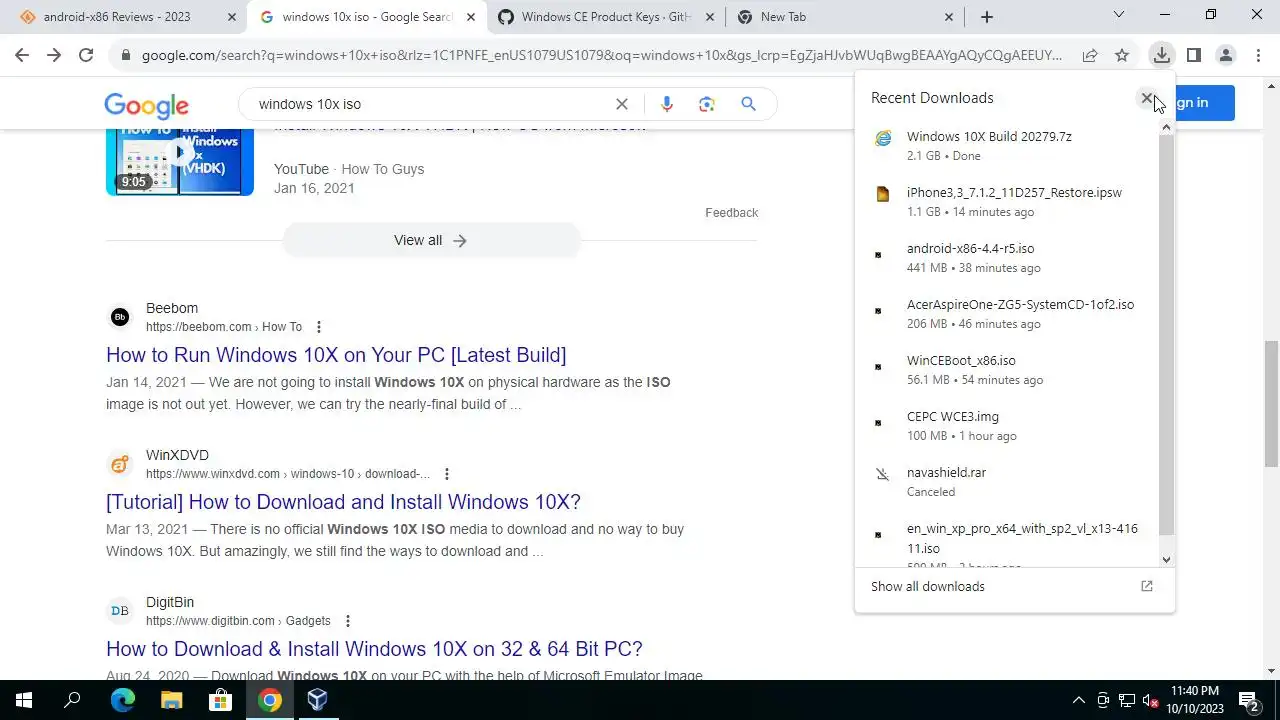
Task: Click the browser Back arrow
Action: click(x=22, y=56)
